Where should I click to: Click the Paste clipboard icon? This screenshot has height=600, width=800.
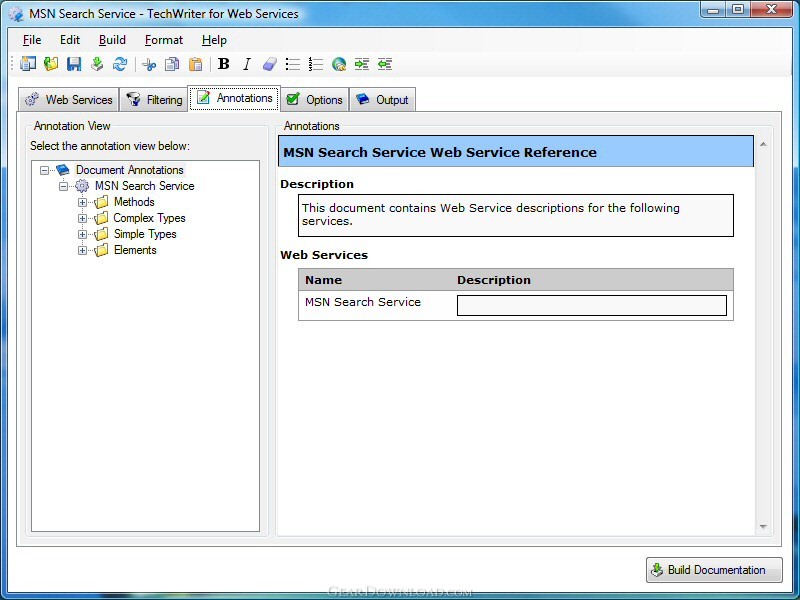pos(195,64)
